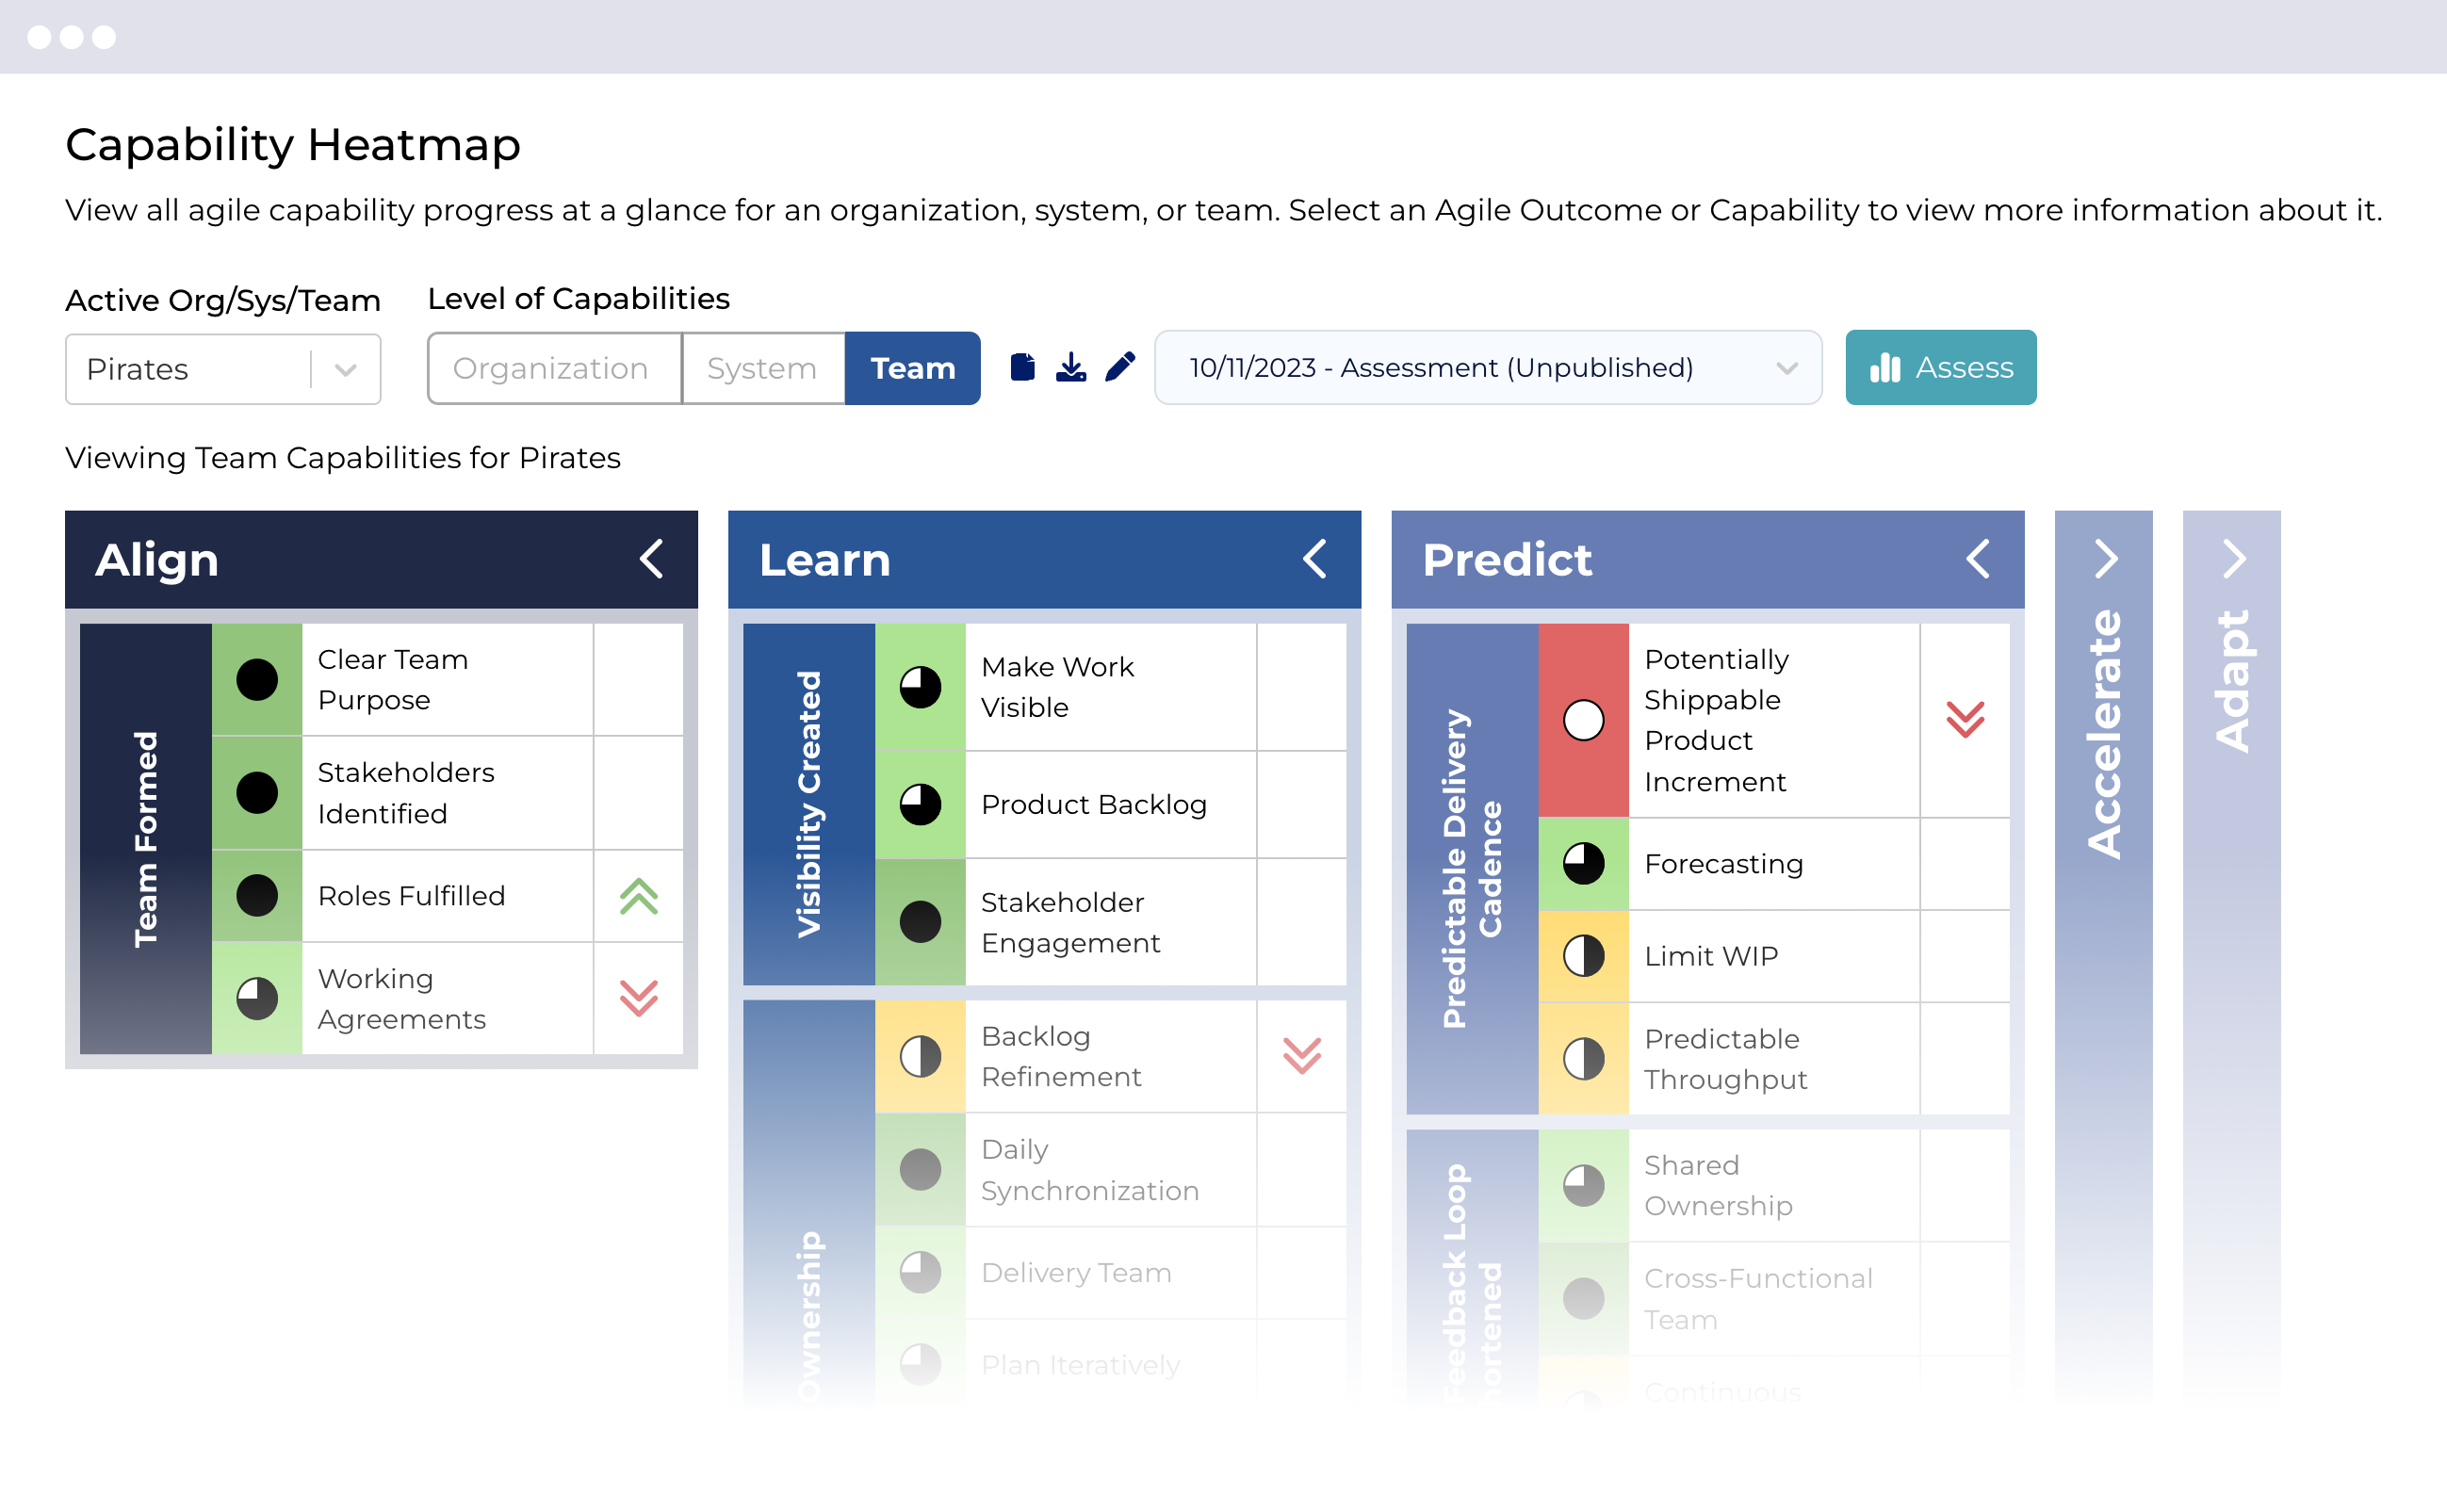Click red down-trend arrows for Working Agreements
2447x1512 pixels.
tap(638, 998)
